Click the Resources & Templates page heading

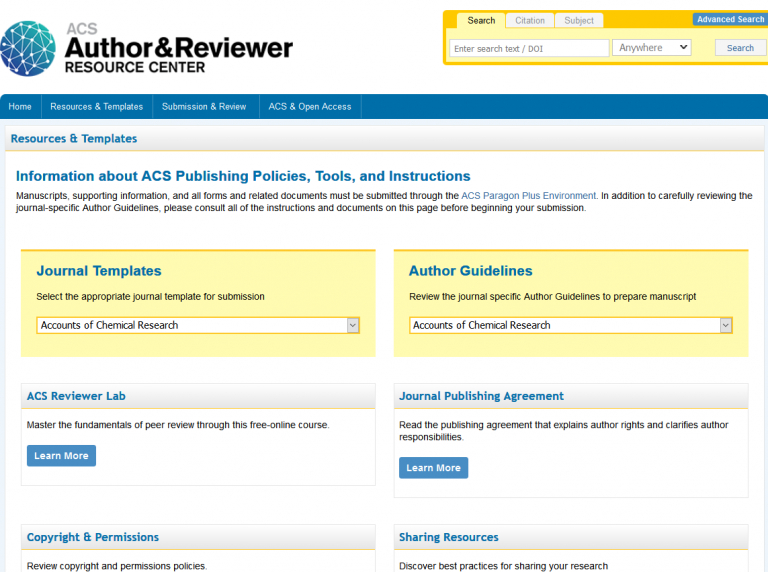[x=74, y=139]
